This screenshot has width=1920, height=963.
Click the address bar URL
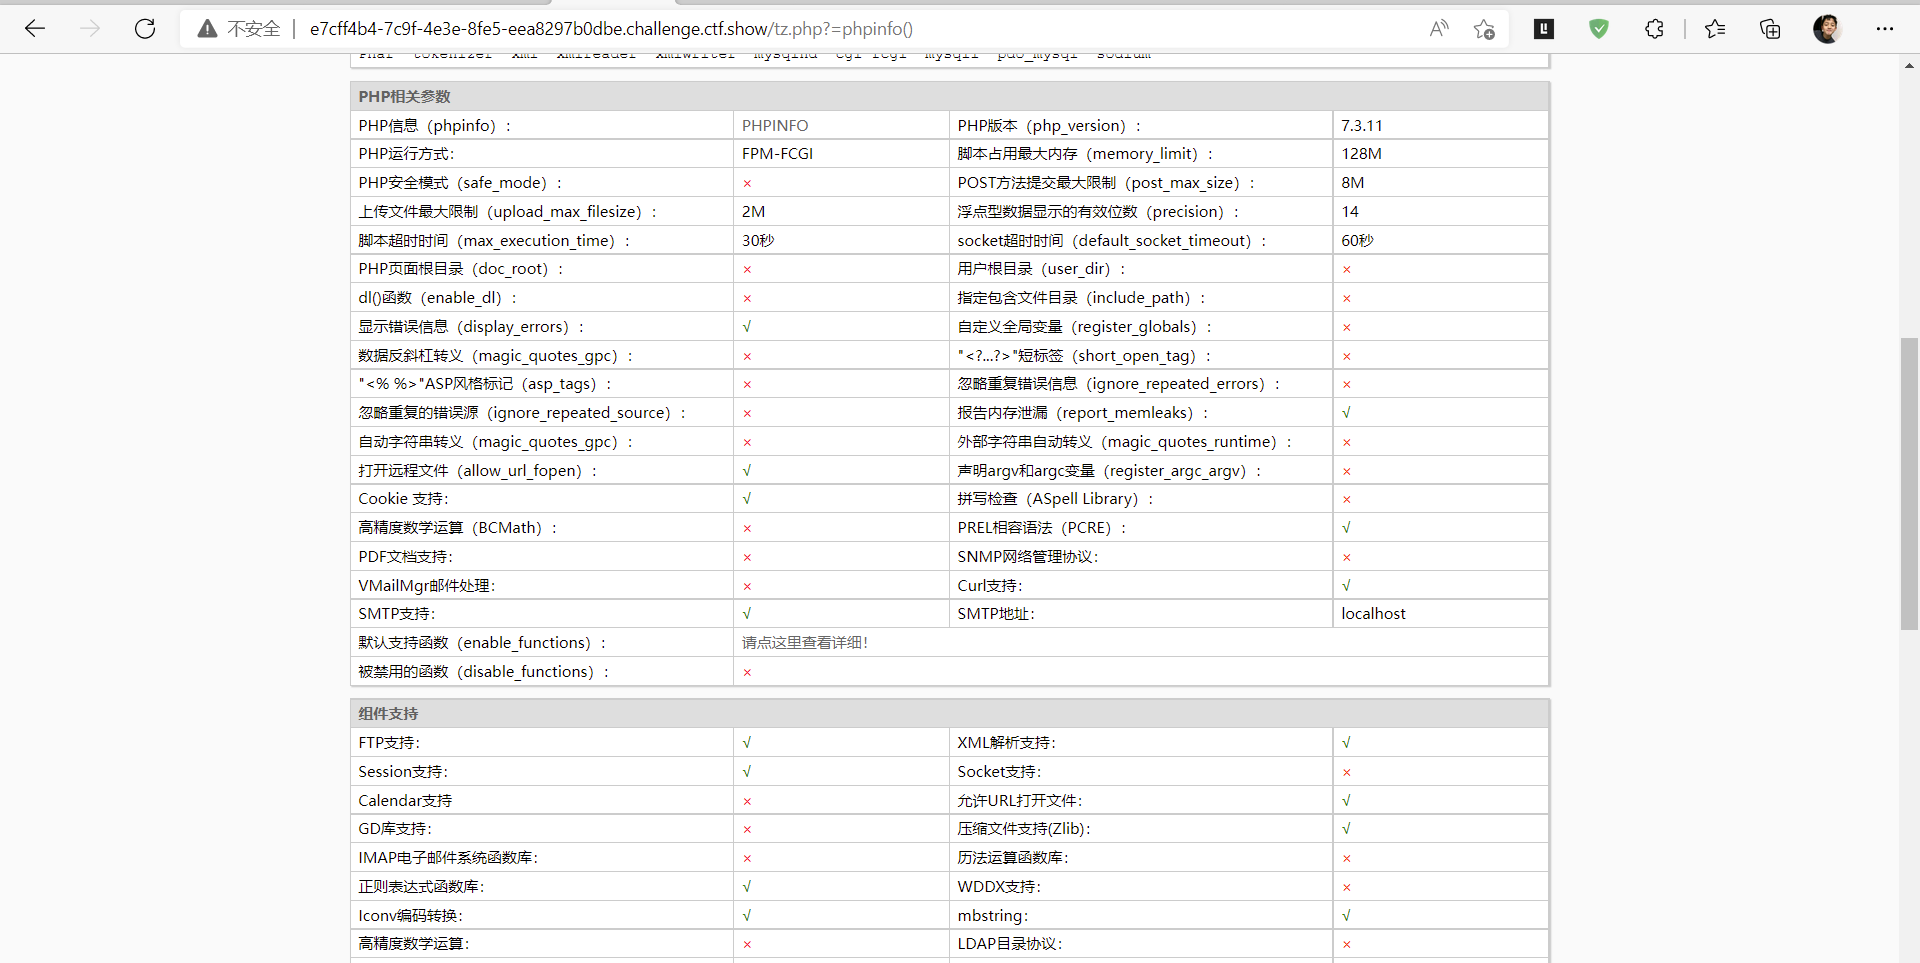coord(611,29)
